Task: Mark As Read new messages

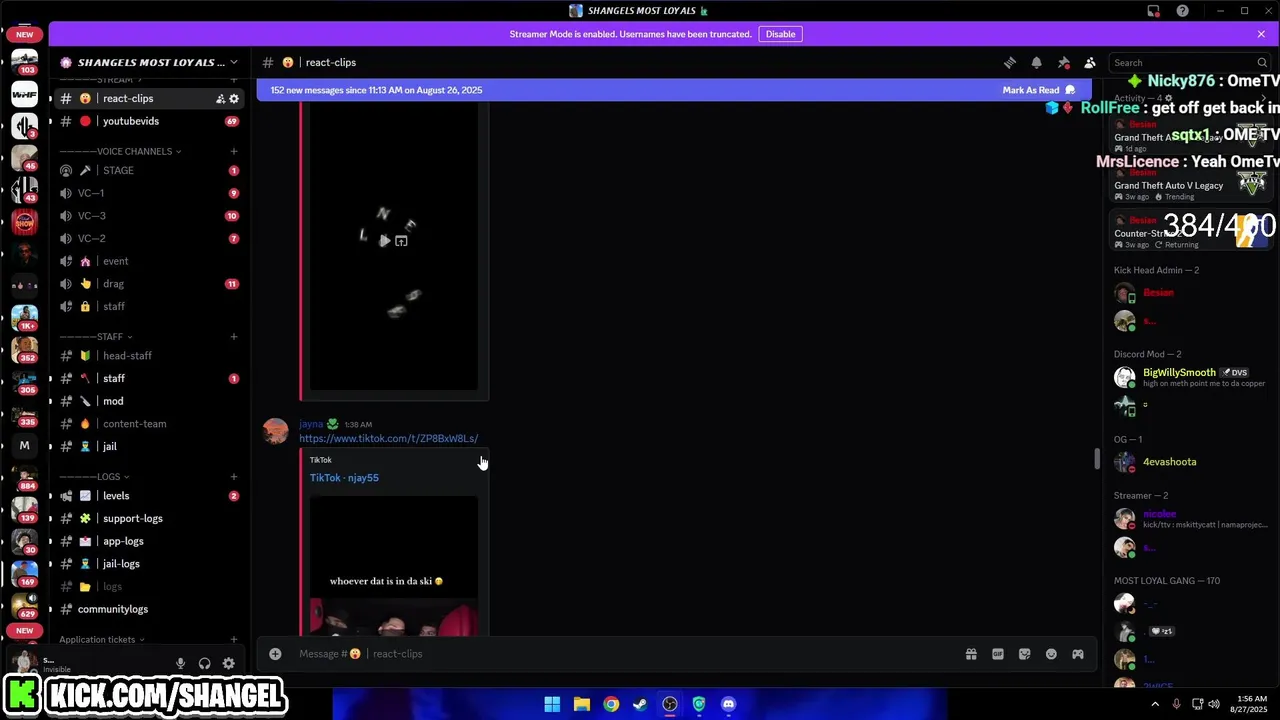Action: click(x=1038, y=90)
